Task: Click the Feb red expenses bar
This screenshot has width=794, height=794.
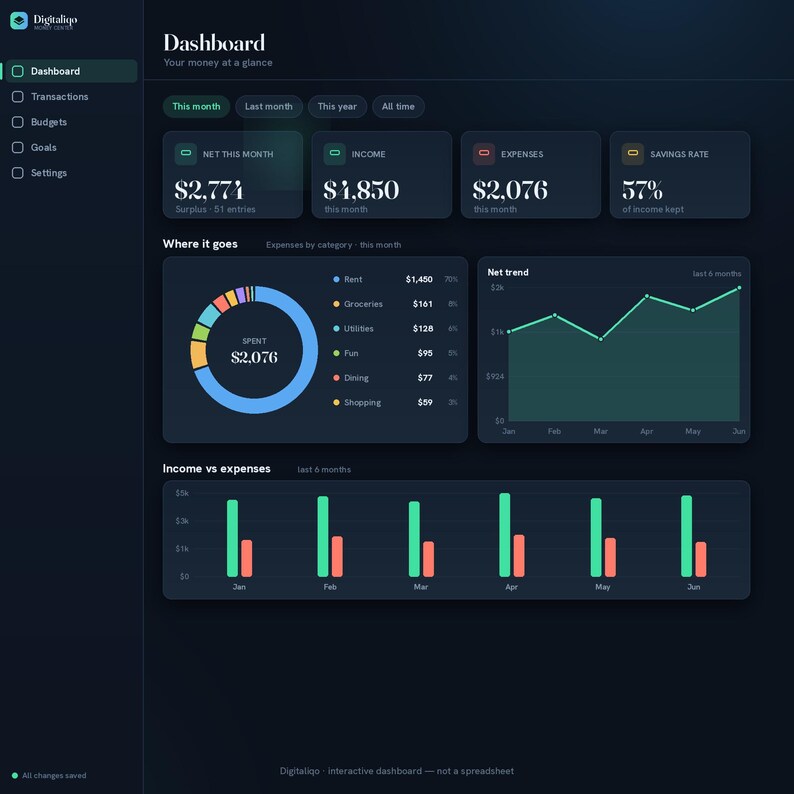Action: tap(337, 557)
